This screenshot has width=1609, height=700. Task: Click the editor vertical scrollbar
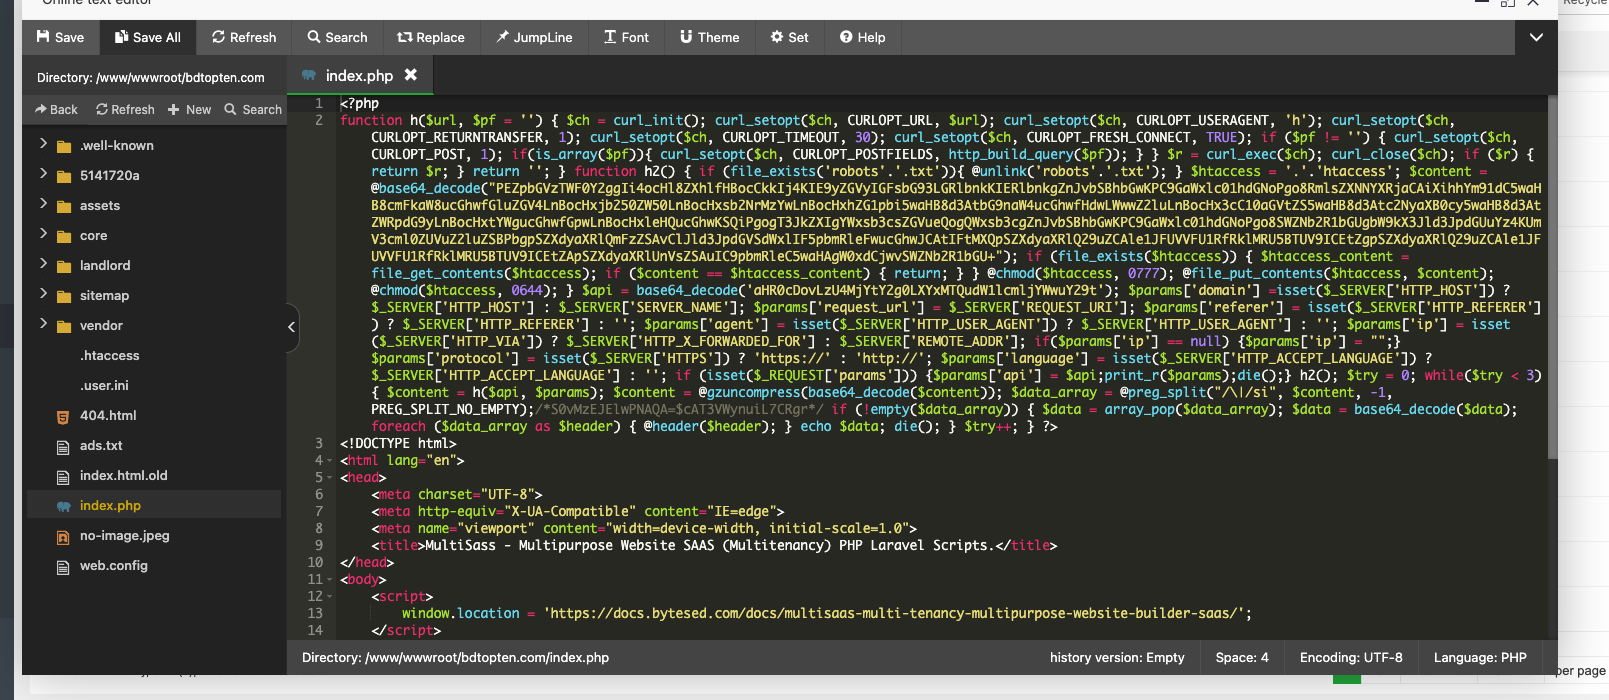coord(1552,277)
